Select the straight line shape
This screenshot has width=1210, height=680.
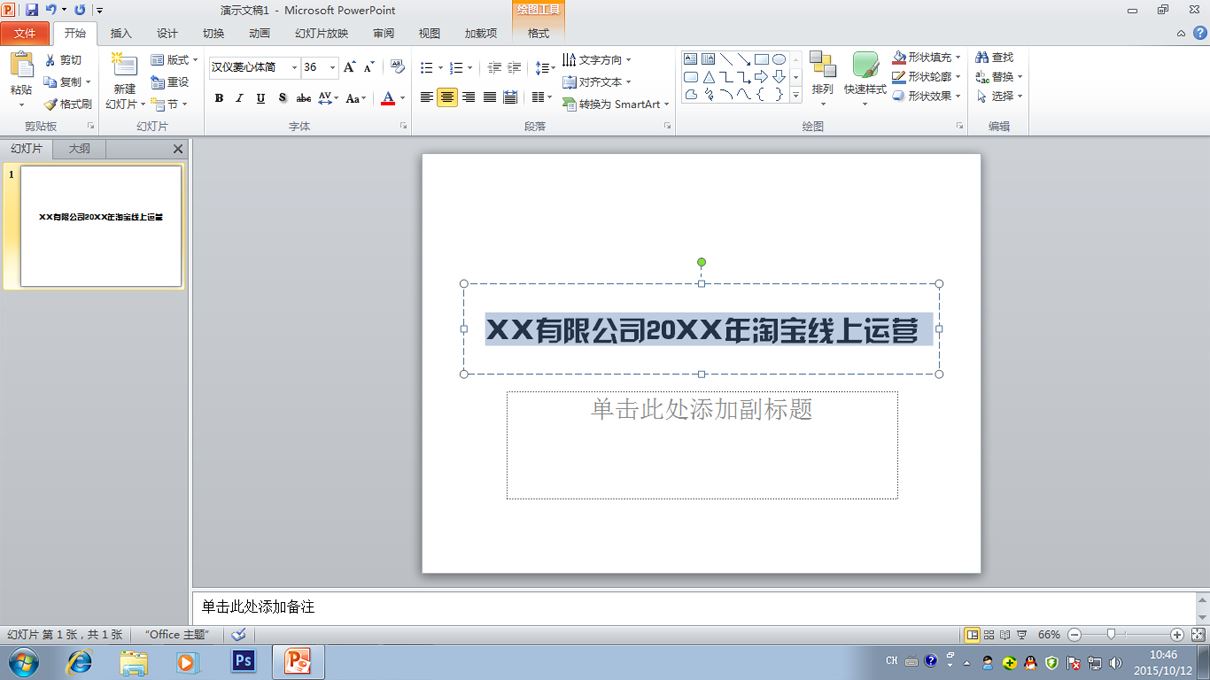pos(726,59)
